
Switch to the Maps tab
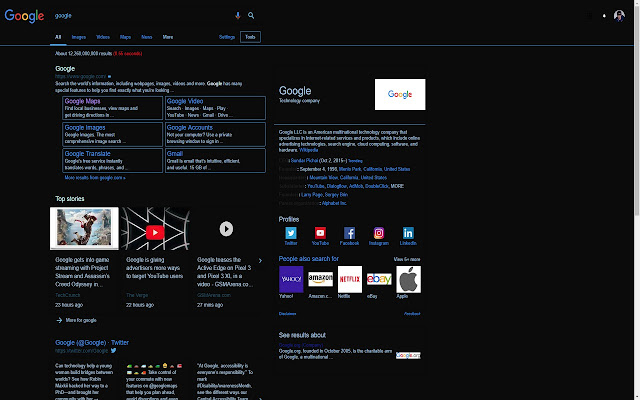point(125,37)
